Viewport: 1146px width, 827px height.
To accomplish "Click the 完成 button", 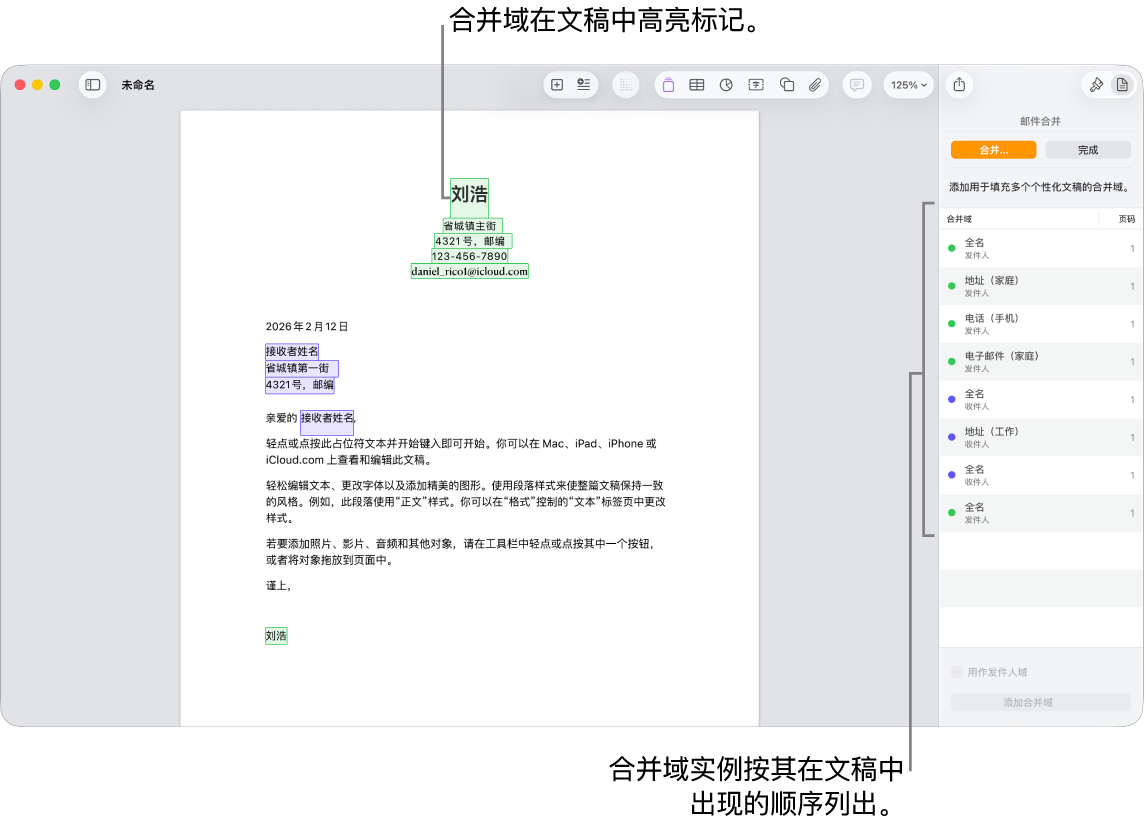I will point(1088,150).
